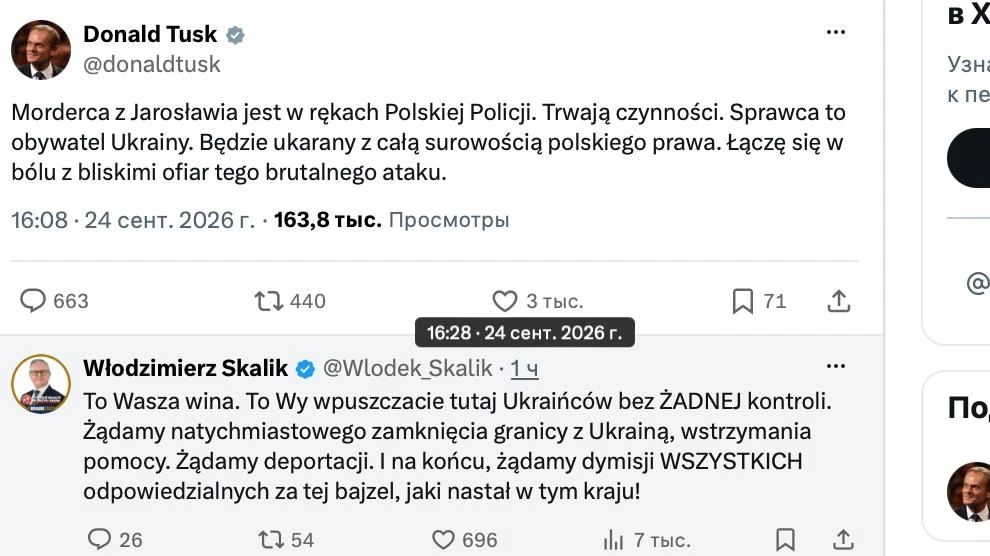This screenshot has height=556, width=990.
Task: Open Donald Tusk's profile picture
Action: [x=41, y=49]
